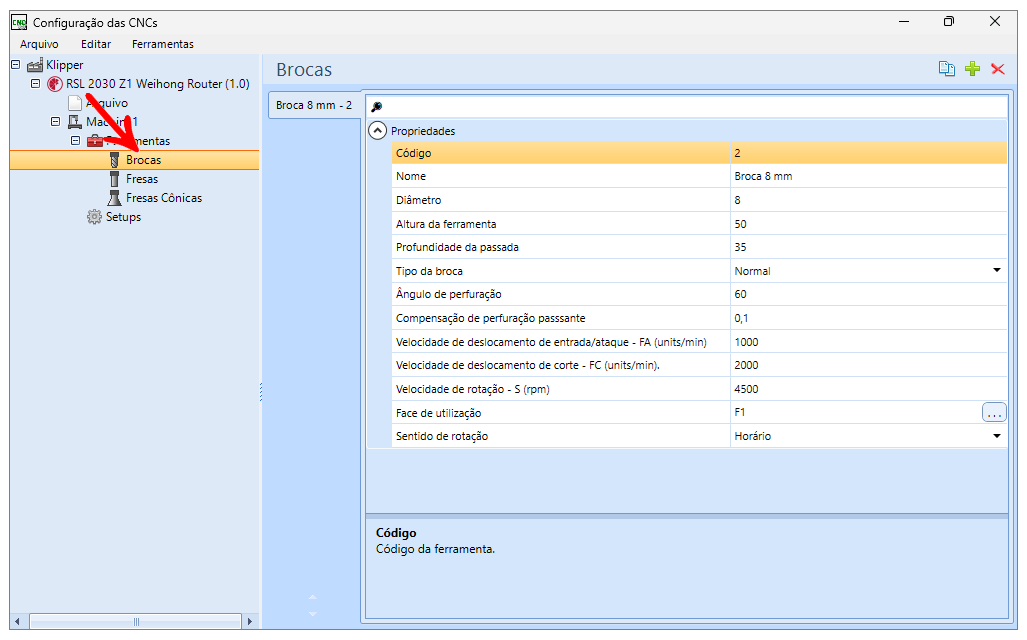Collapse the Ferramentas tree node
The width and height of the screenshot is (1027, 640).
coord(75,140)
